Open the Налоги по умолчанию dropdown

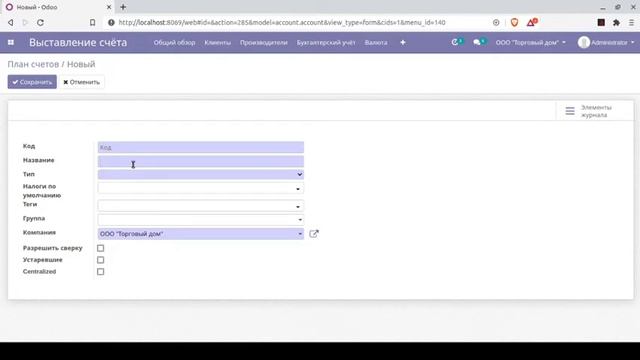201,189
